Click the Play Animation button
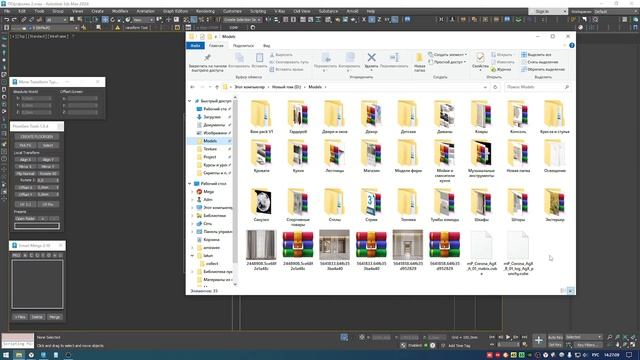Image resolution: width=640 pixels, height=360 pixels. (x=508, y=337)
